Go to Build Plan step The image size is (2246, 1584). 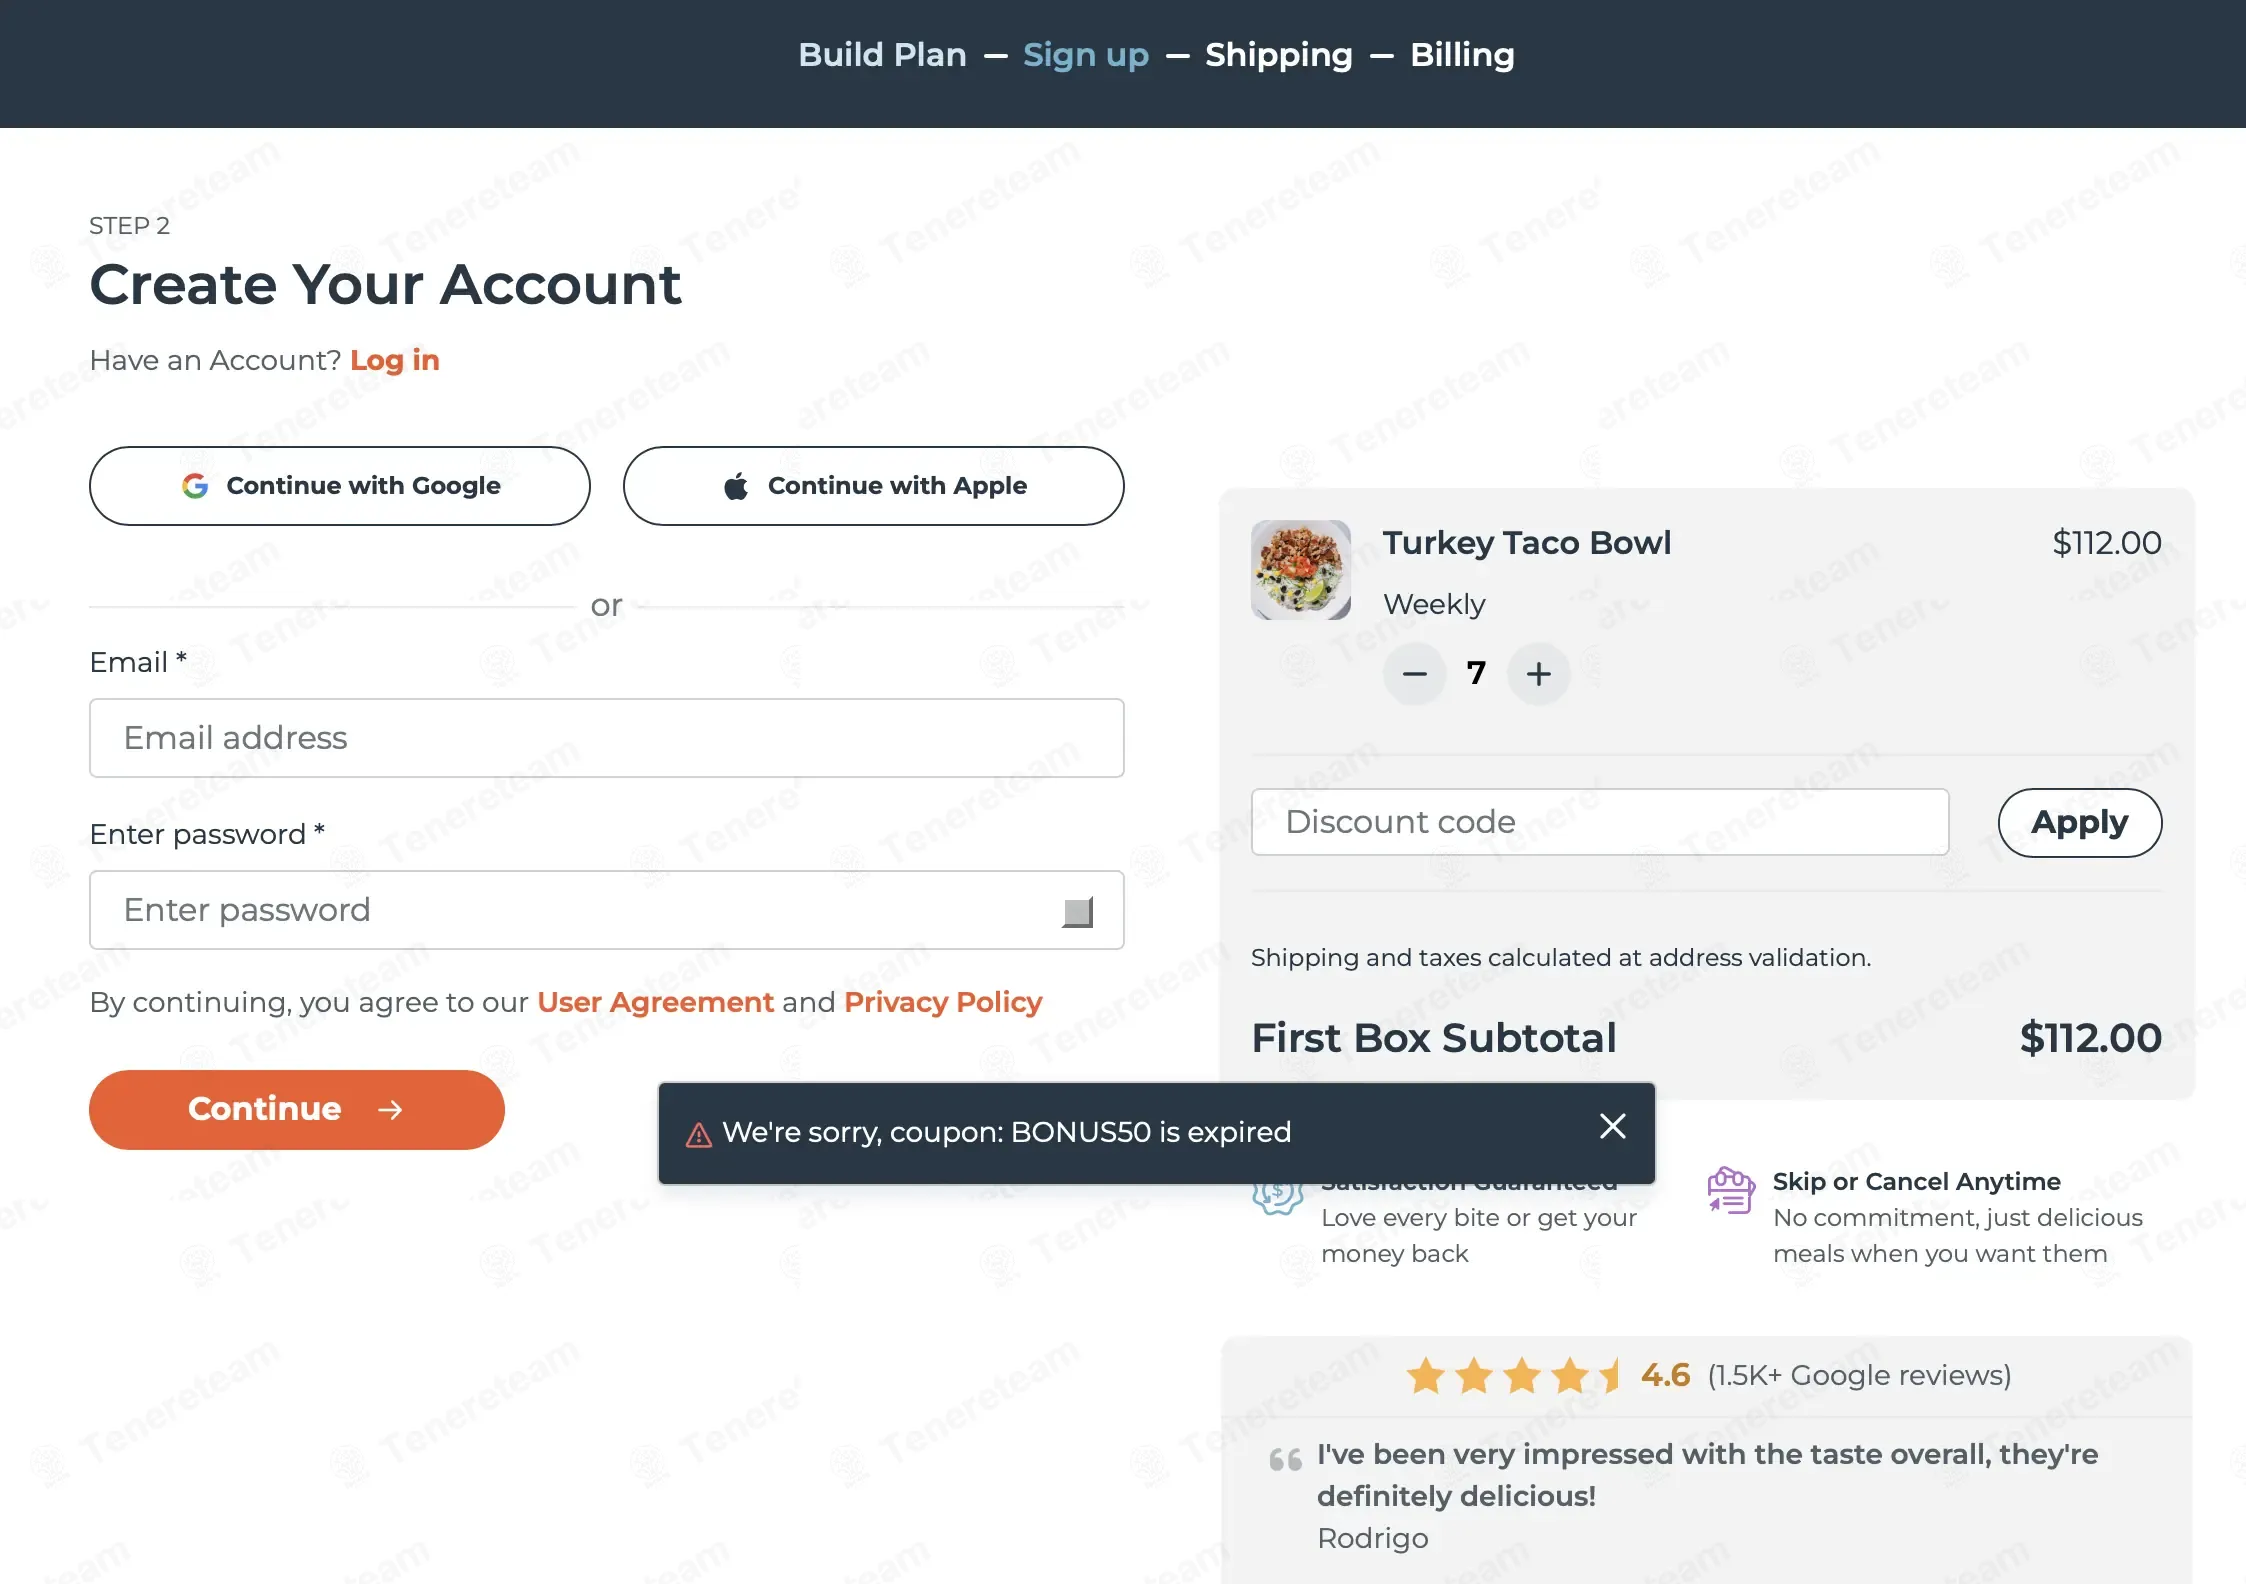pos(882,55)
